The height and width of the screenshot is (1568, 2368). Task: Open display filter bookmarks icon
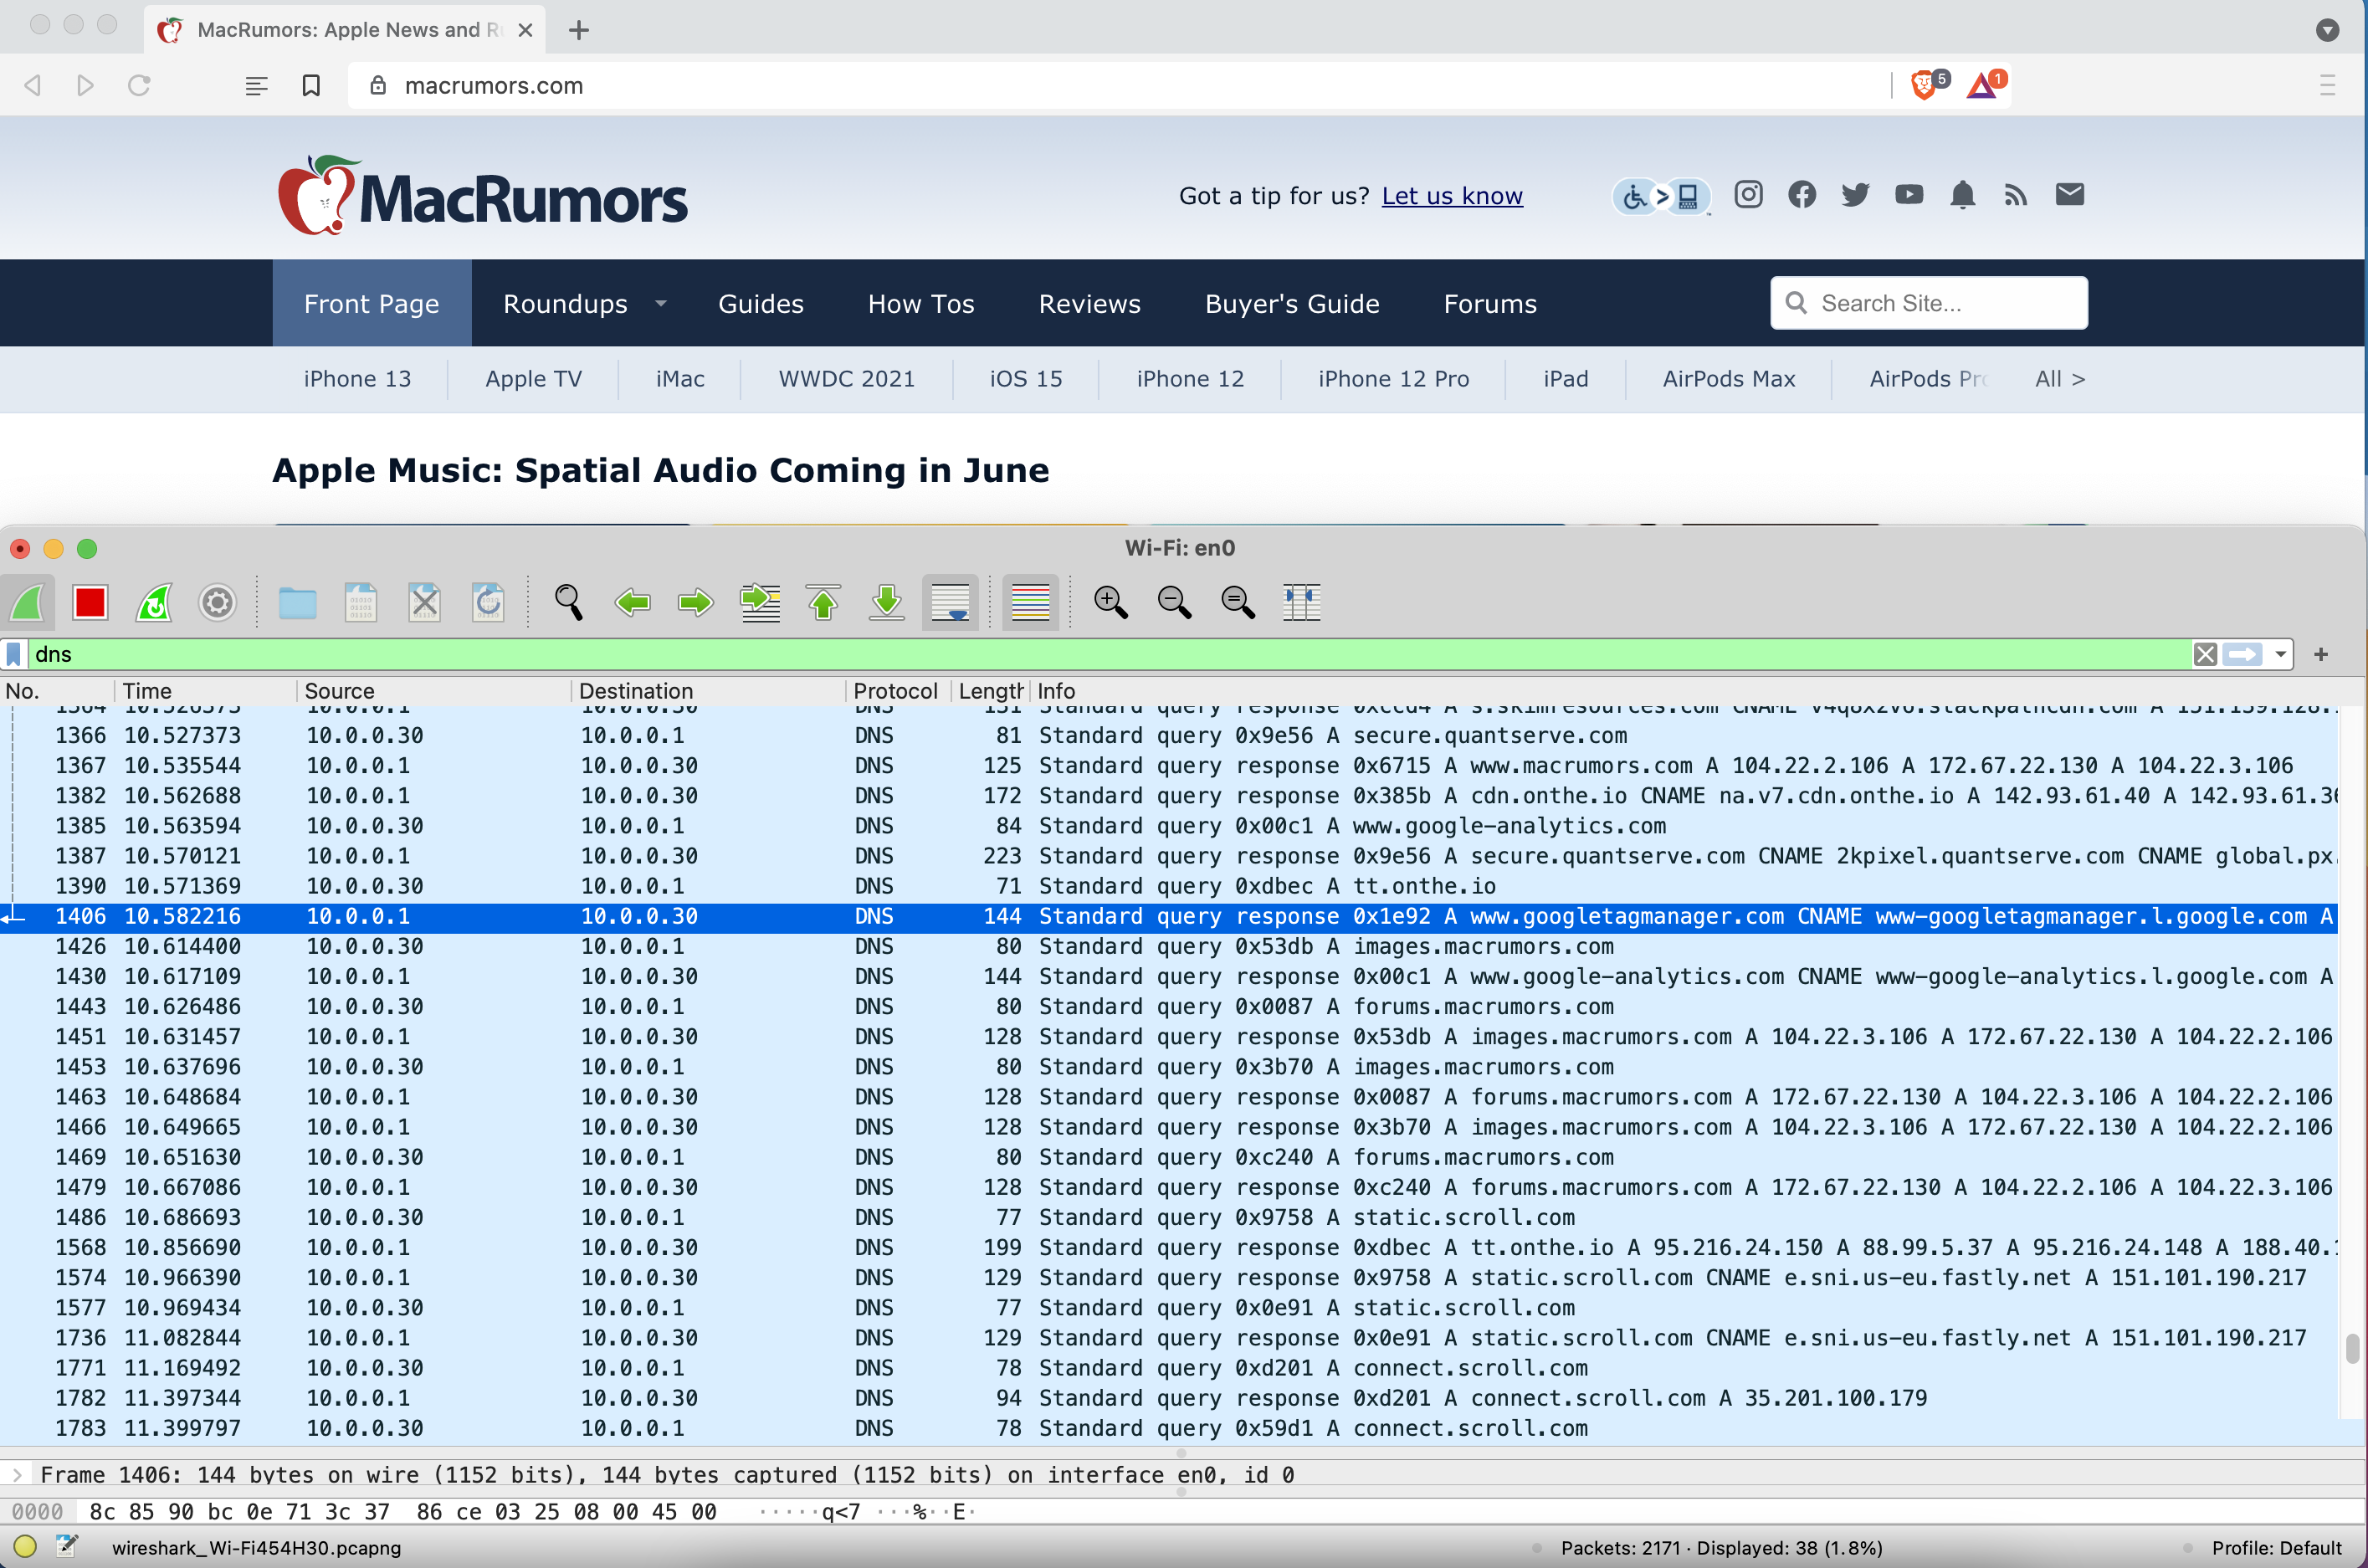point(14,654)
